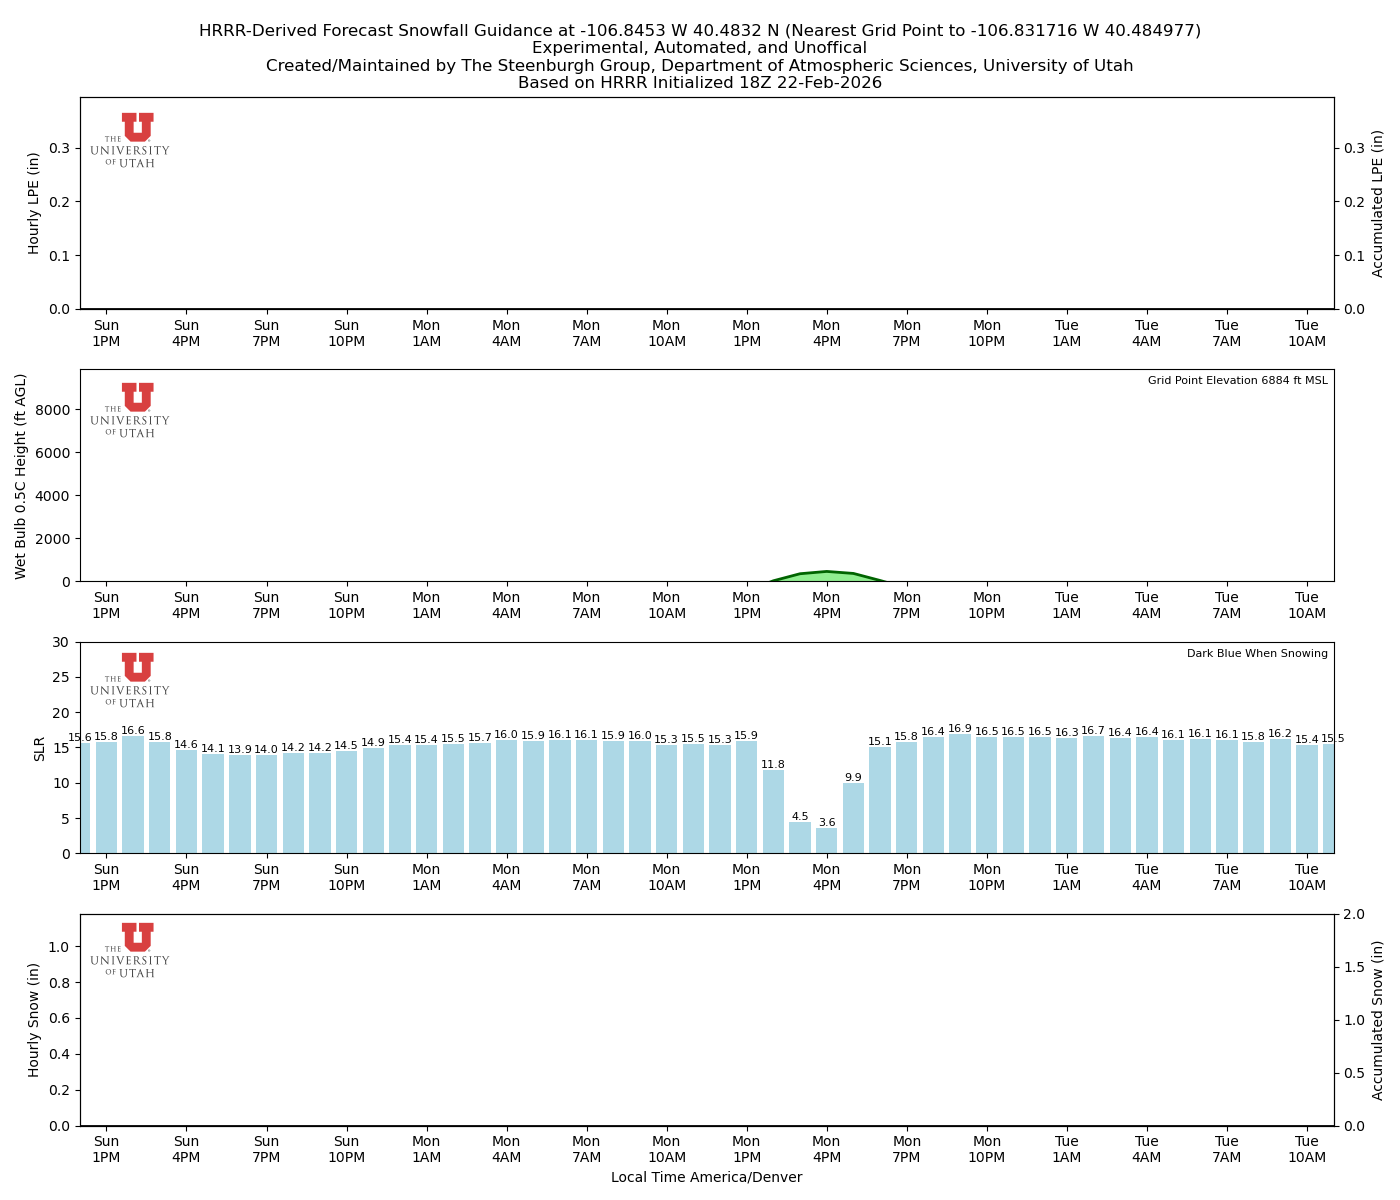Click the University of Utah logo in the Hourly Snow panel
The image size is (1400, 1200).
point(131,950)
